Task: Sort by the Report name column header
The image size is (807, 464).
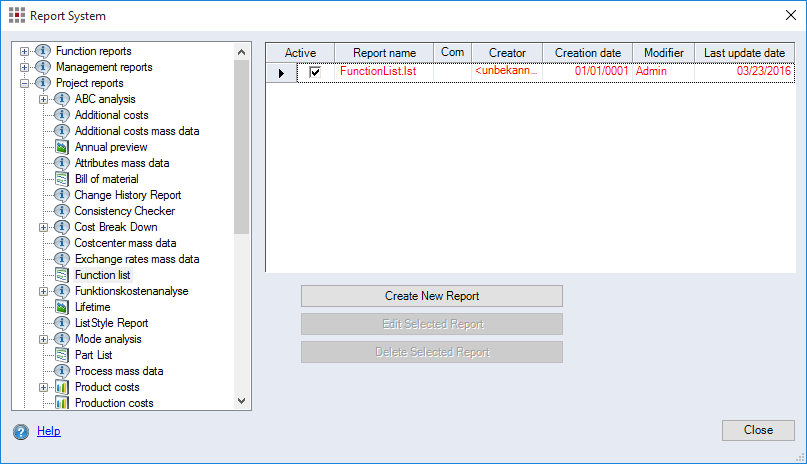Action: pyautogui.click(x=384, y=52)
